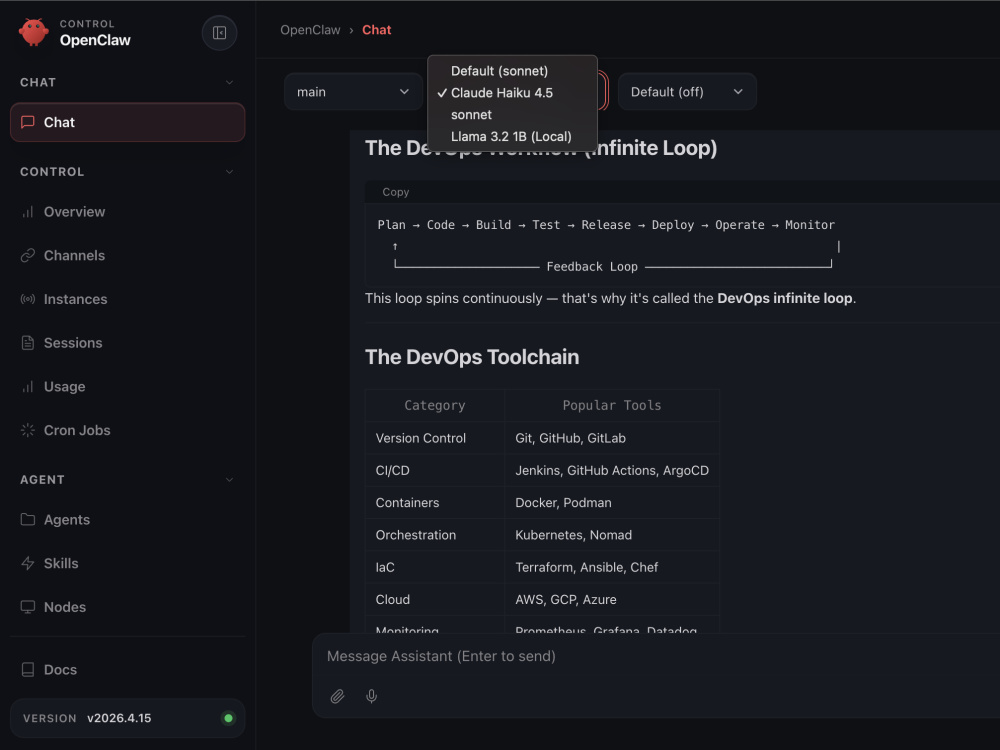1000x750 pixels.
Task: Open the Instances page
Action: click(128, 299)
